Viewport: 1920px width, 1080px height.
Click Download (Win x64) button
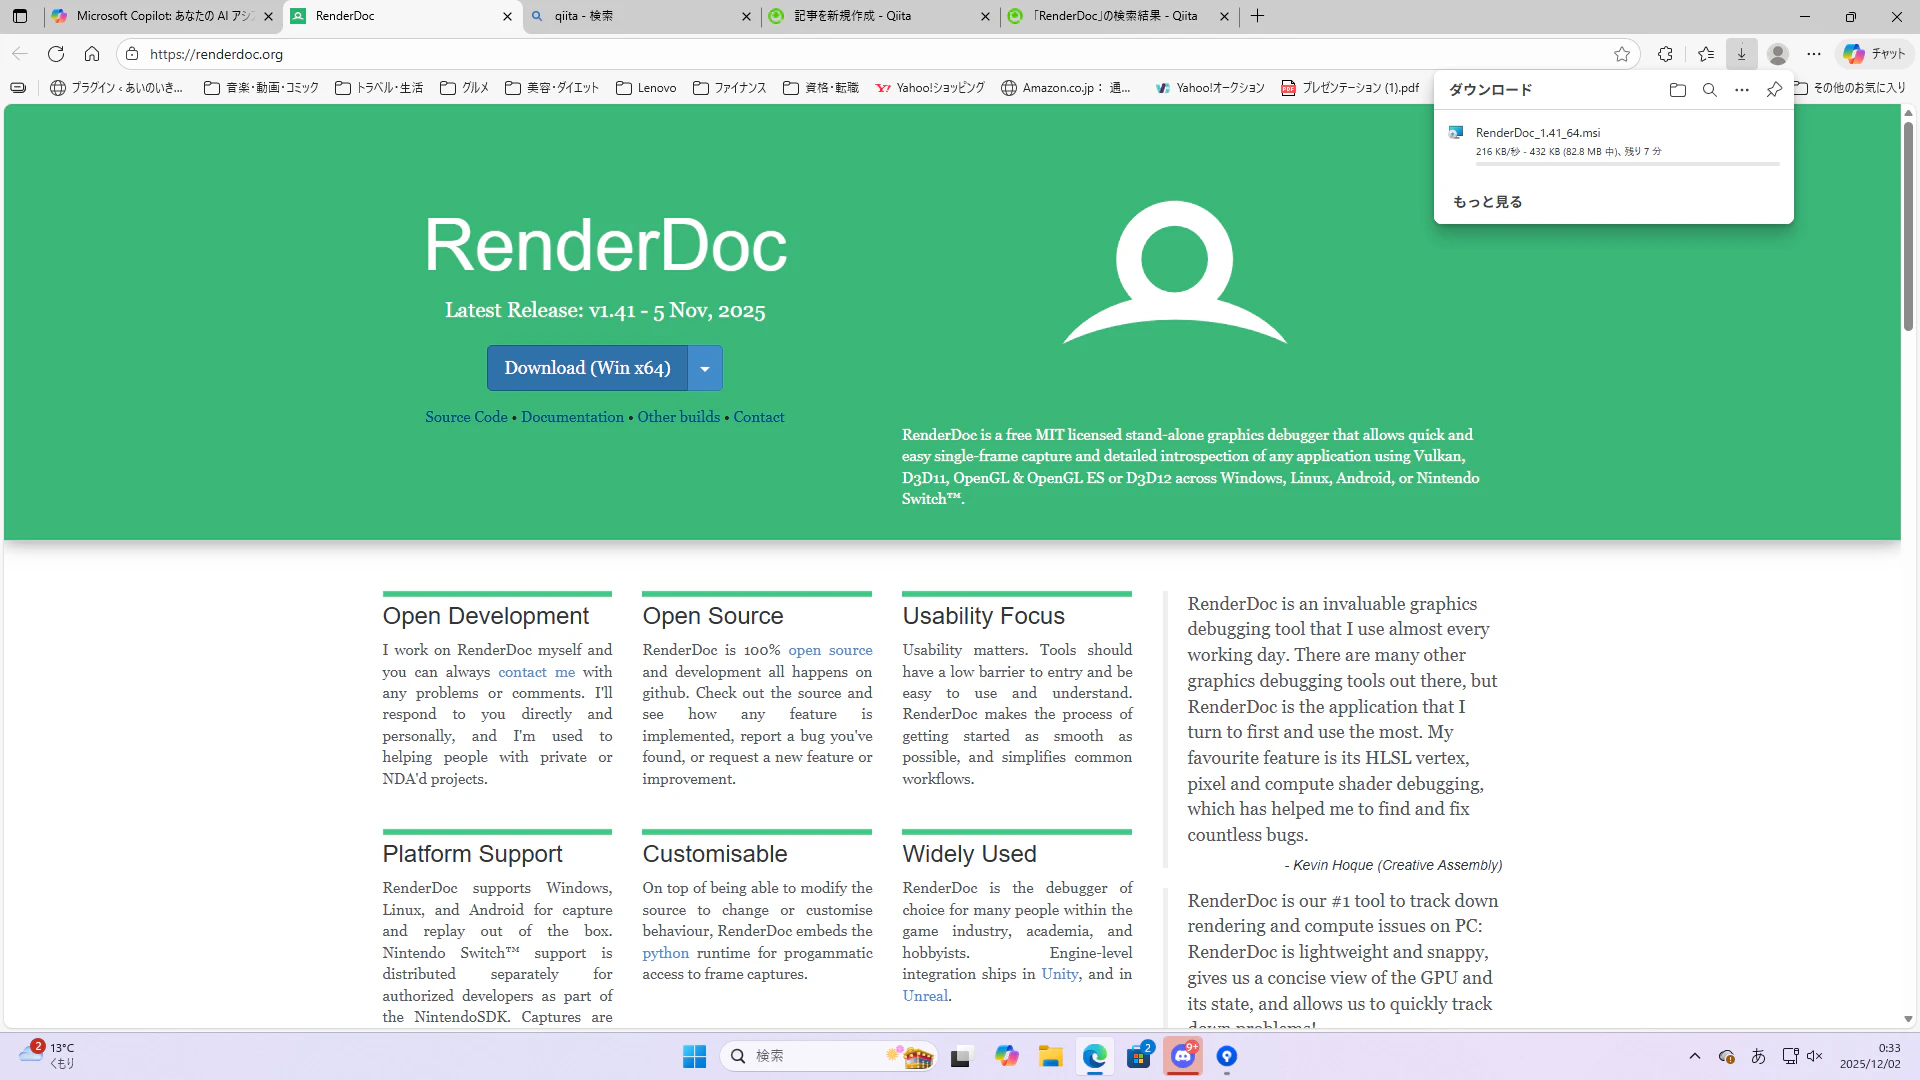pyautogui.click(x=587, y=368)
